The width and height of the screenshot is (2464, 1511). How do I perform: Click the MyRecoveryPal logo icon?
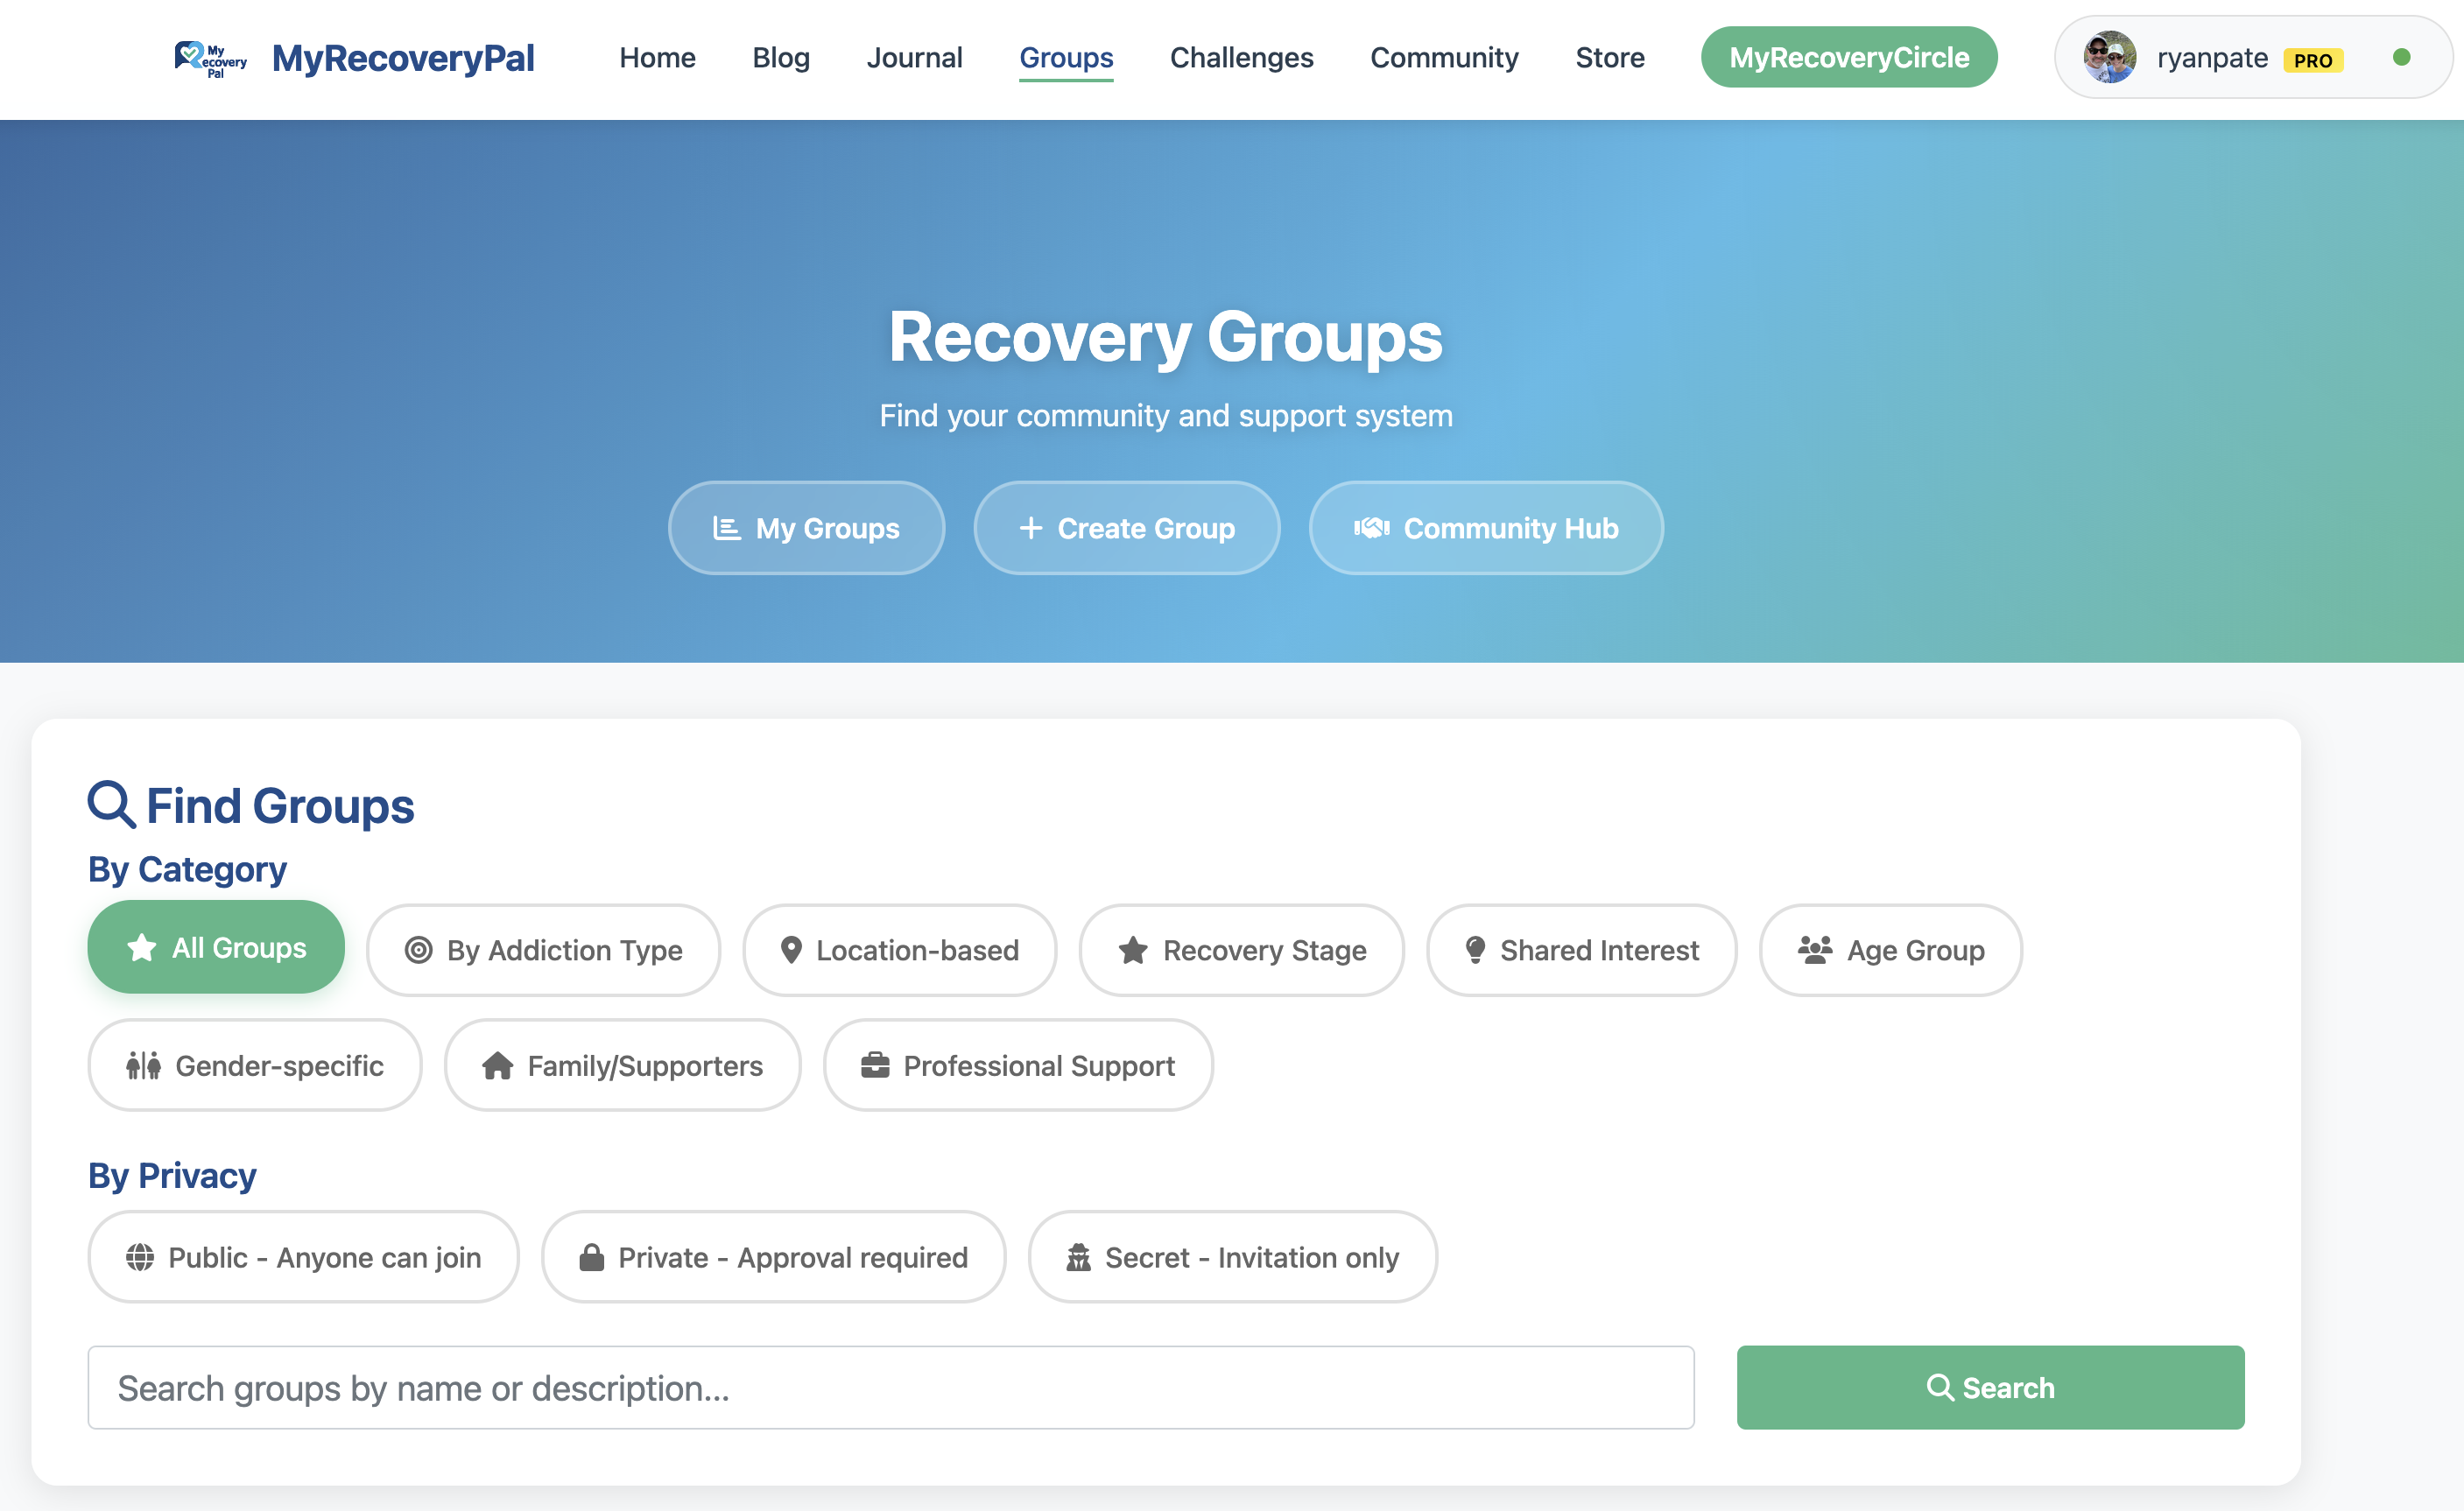209,59
